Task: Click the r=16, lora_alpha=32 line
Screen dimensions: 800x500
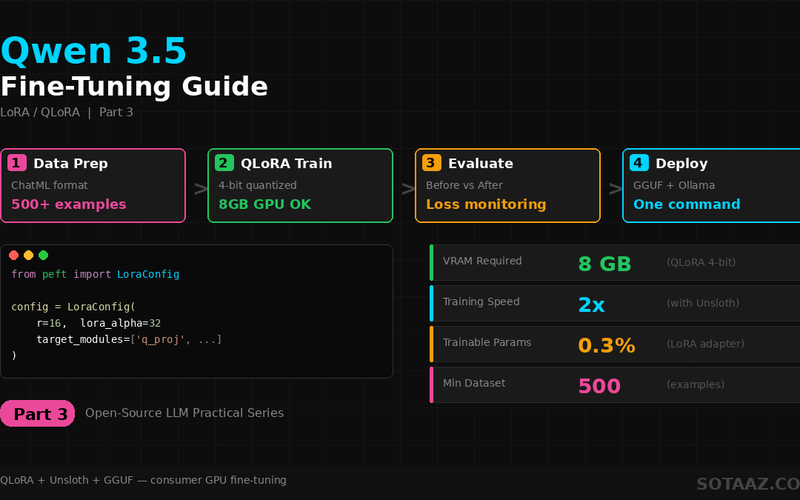Action: [x=98, y=323]
